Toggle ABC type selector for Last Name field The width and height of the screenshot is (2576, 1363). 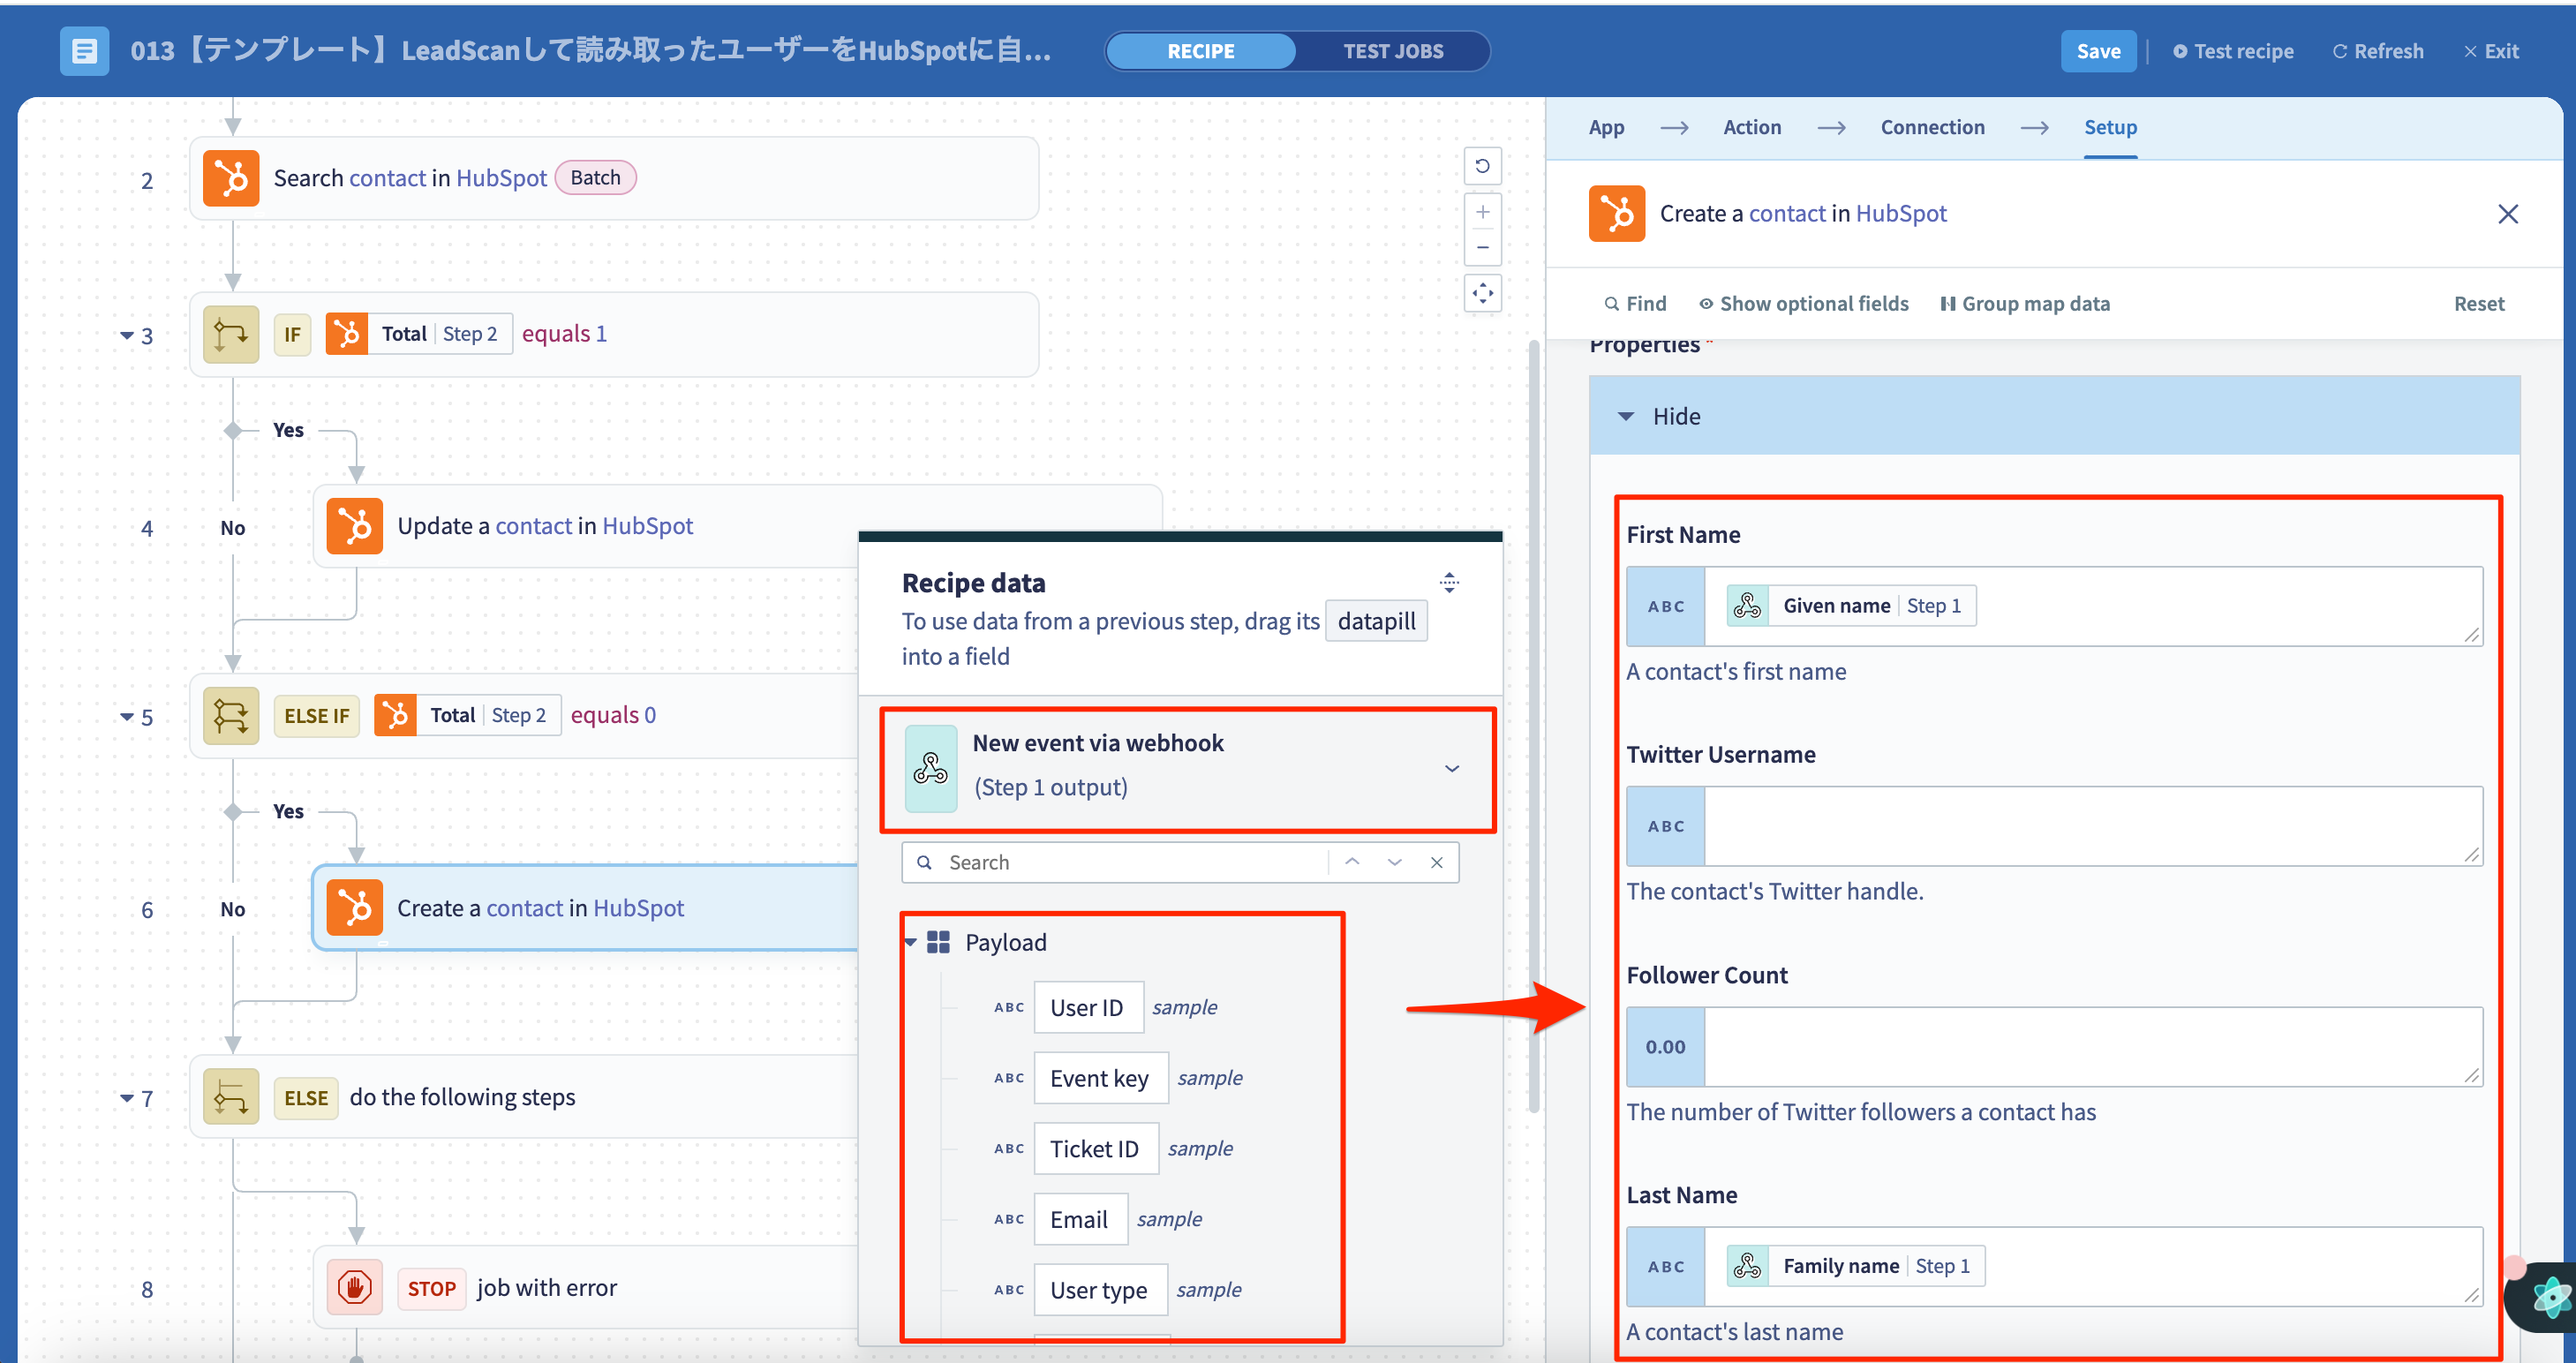1666,1266
